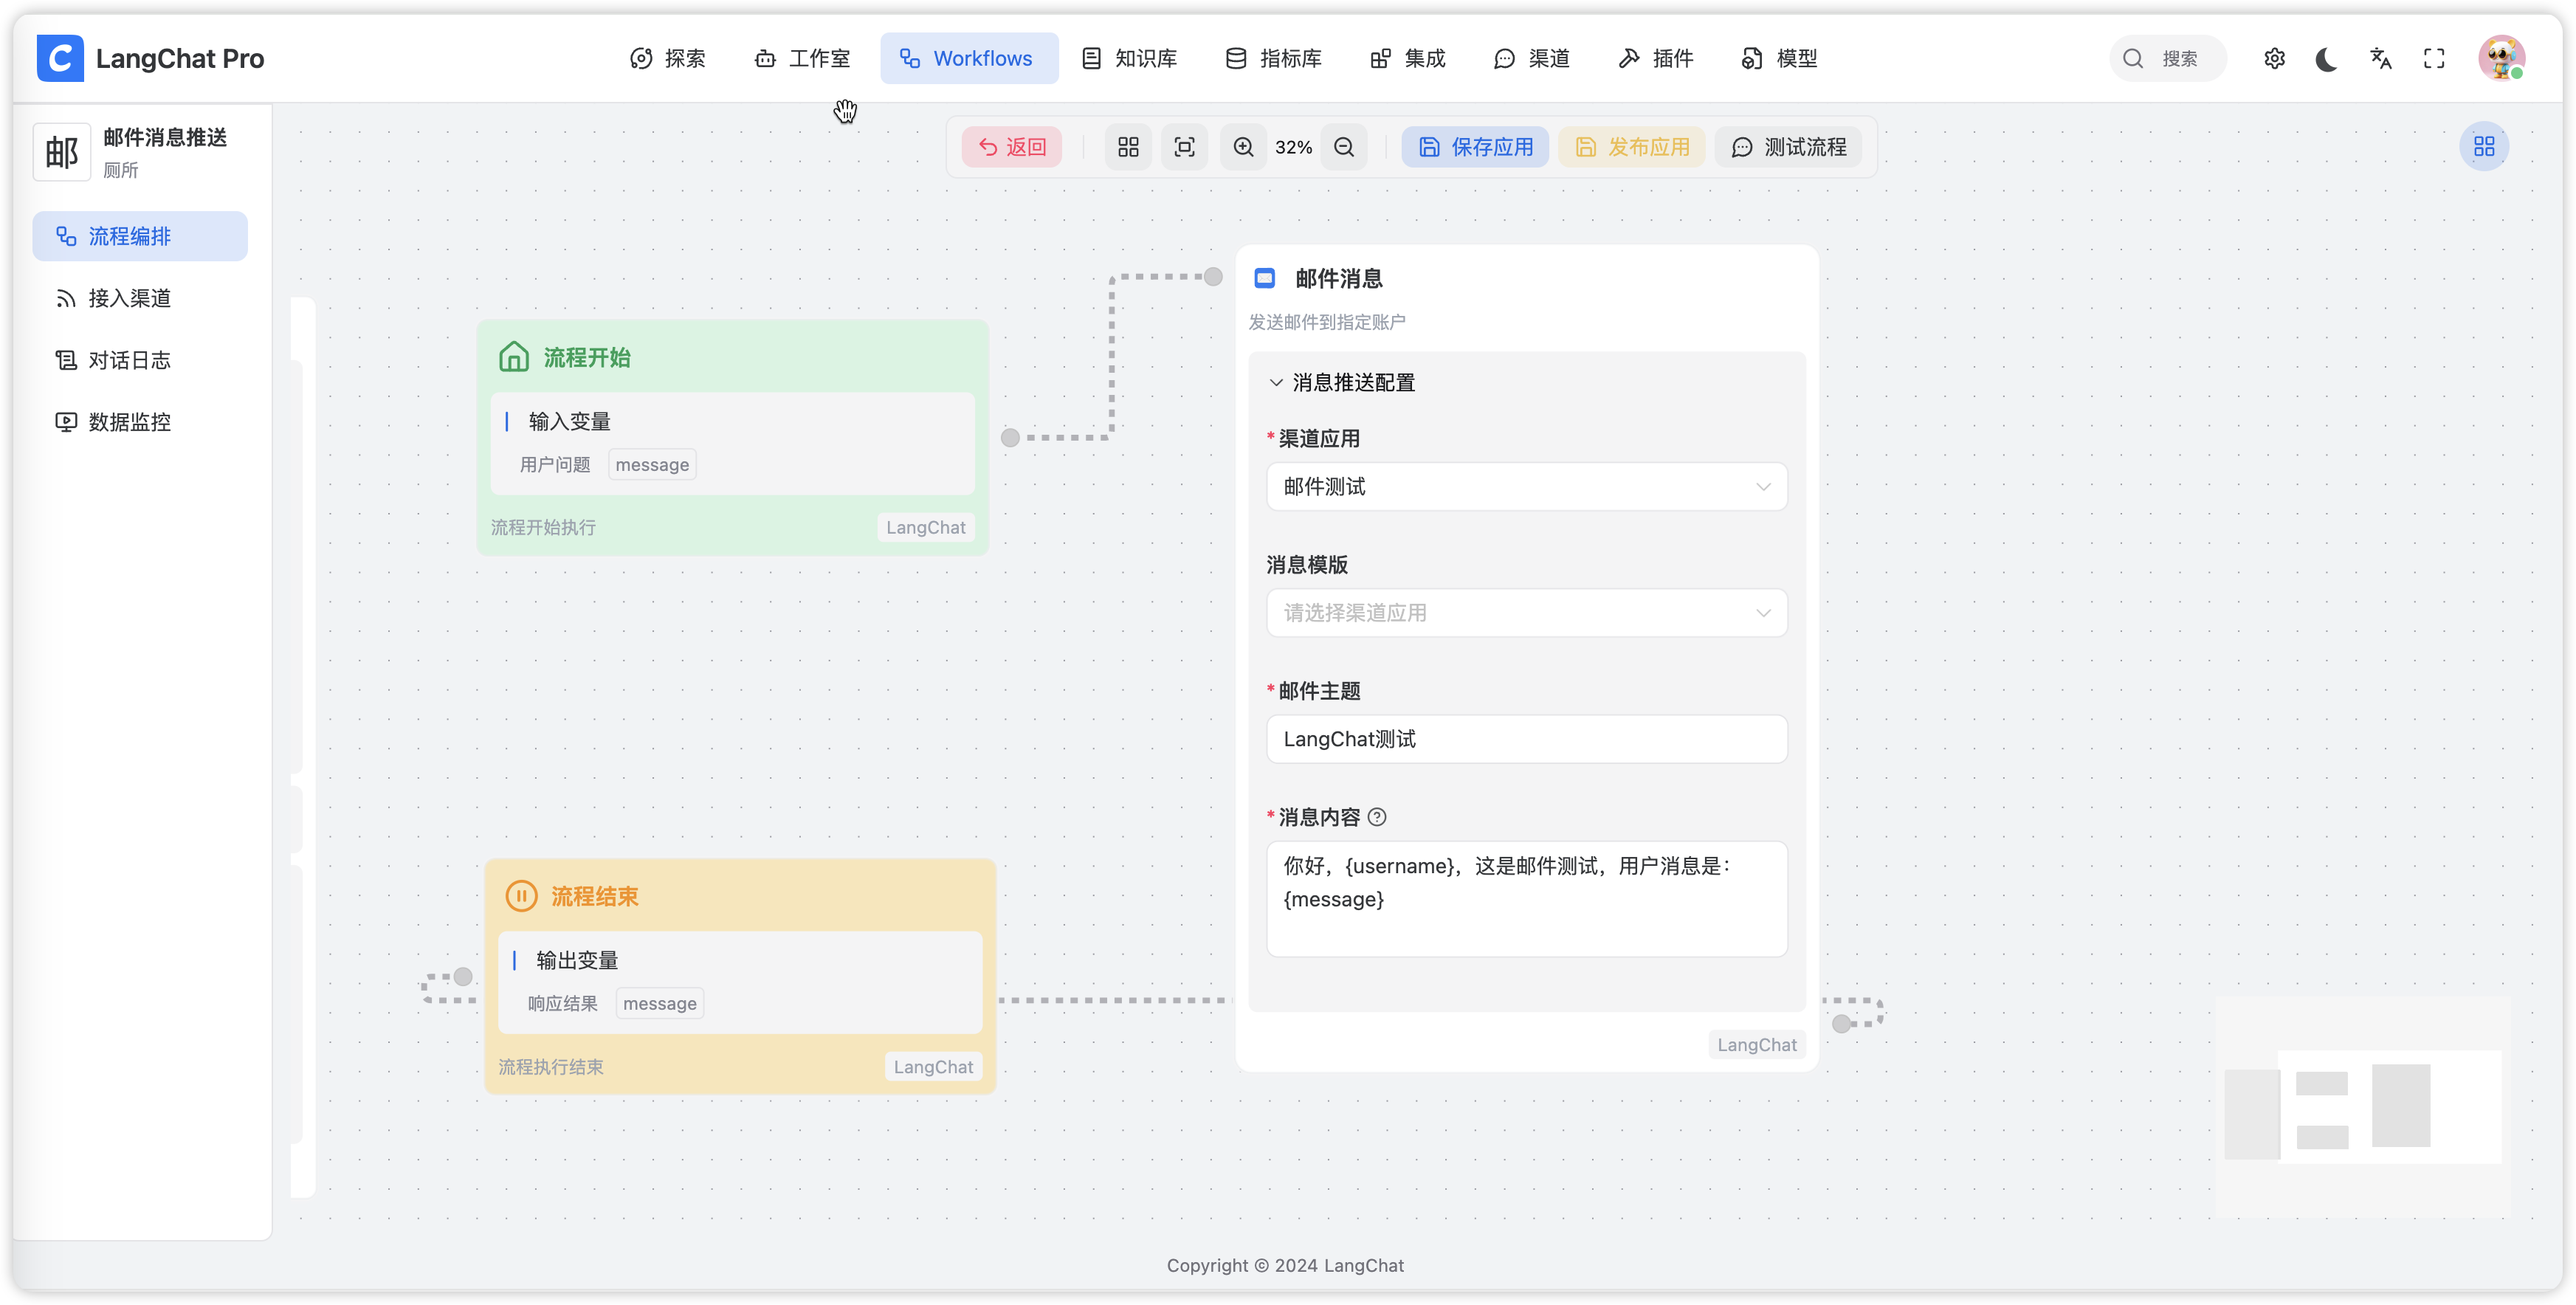Click the auto-layout grid icon in toolbar

click(x=1128, y=147)
